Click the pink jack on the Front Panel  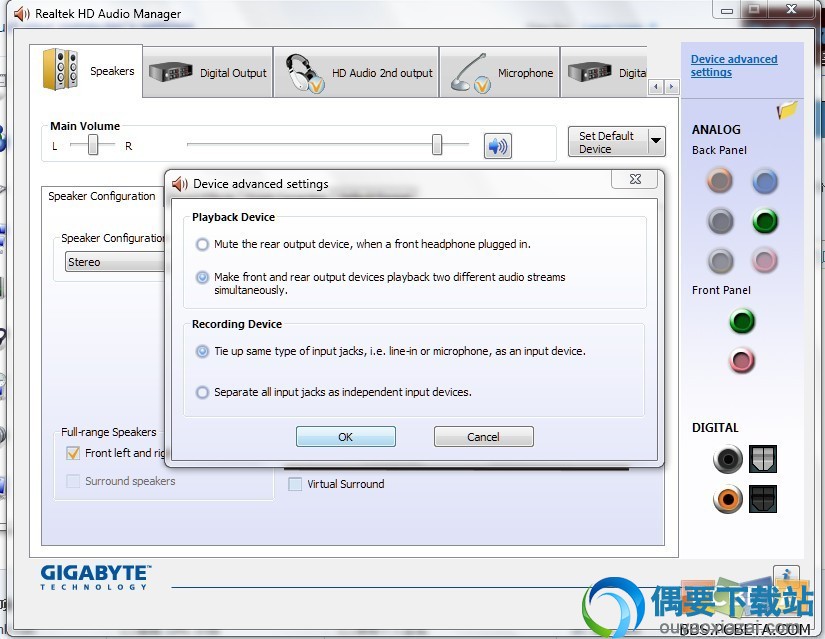point(742,361)
